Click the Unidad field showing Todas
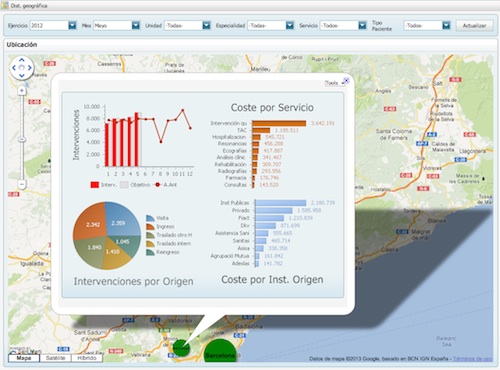Screen dimensions: 500x370 tap(183, 25)
